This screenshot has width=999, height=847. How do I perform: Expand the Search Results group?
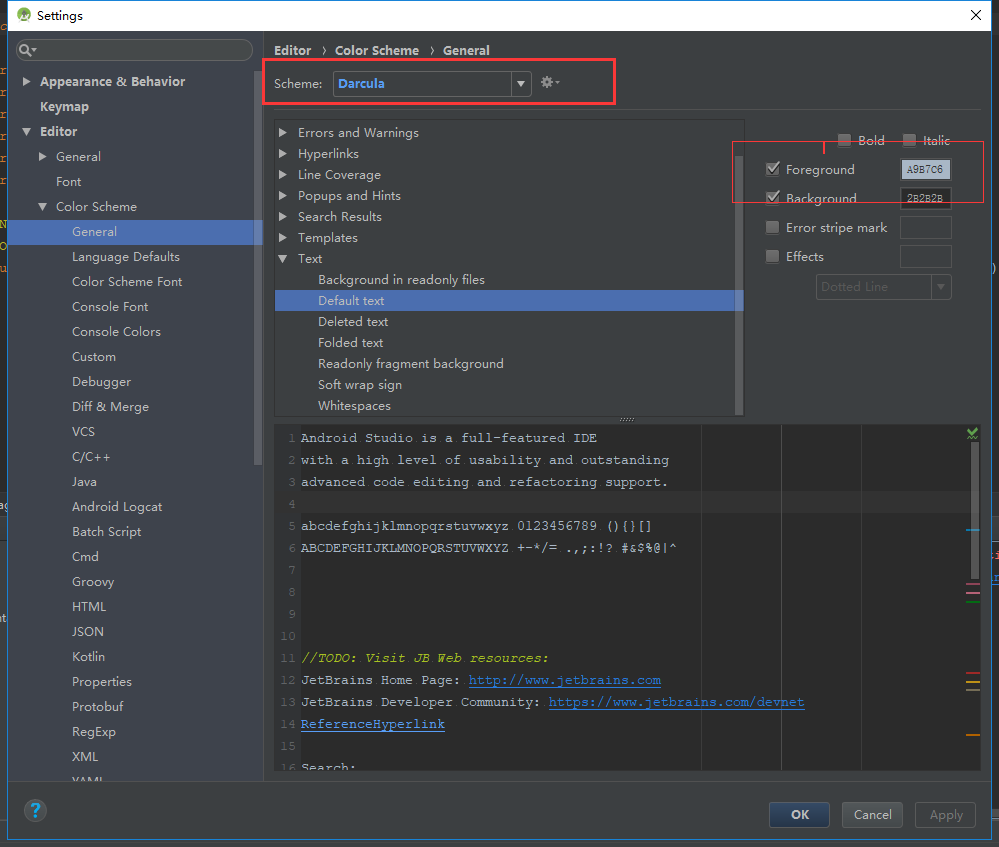click(283, 217)
